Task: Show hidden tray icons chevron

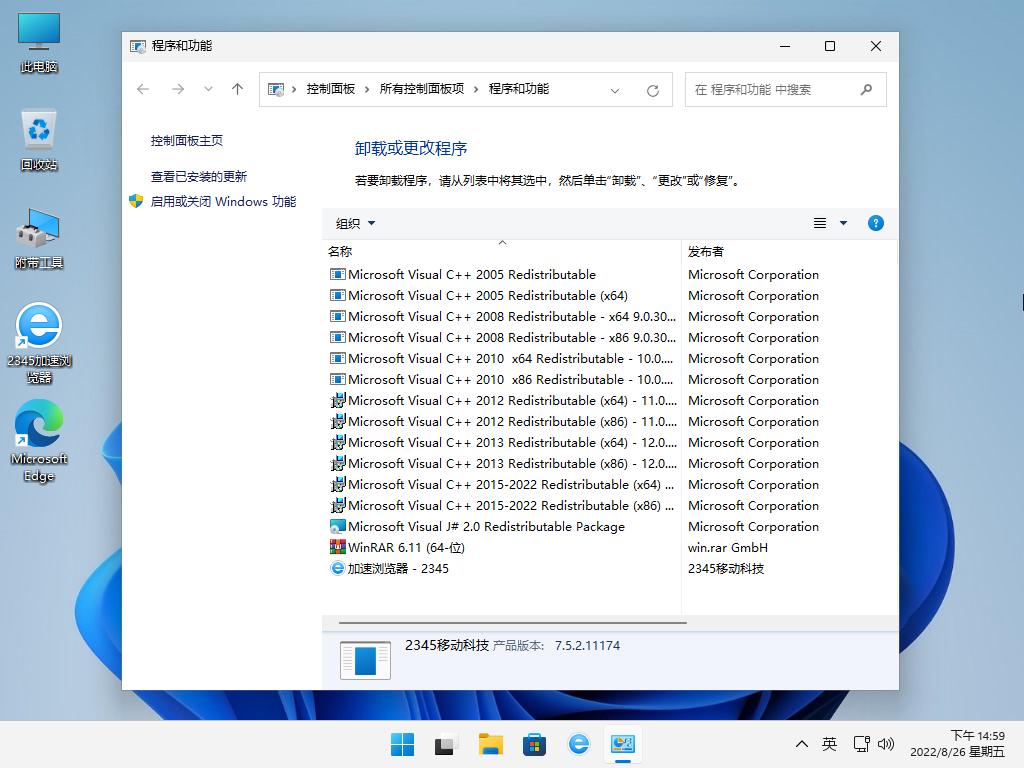Action: [801, 744]
